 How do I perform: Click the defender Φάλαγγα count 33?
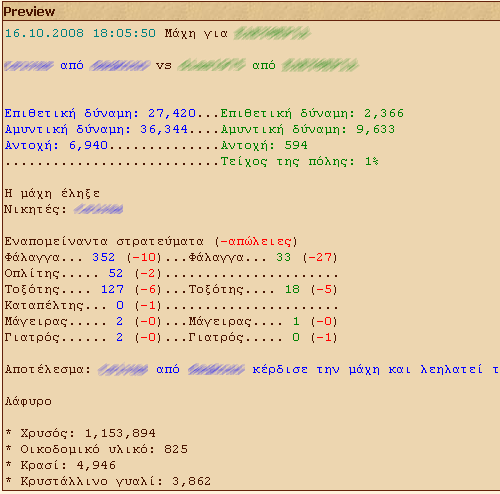click(283, 257)
